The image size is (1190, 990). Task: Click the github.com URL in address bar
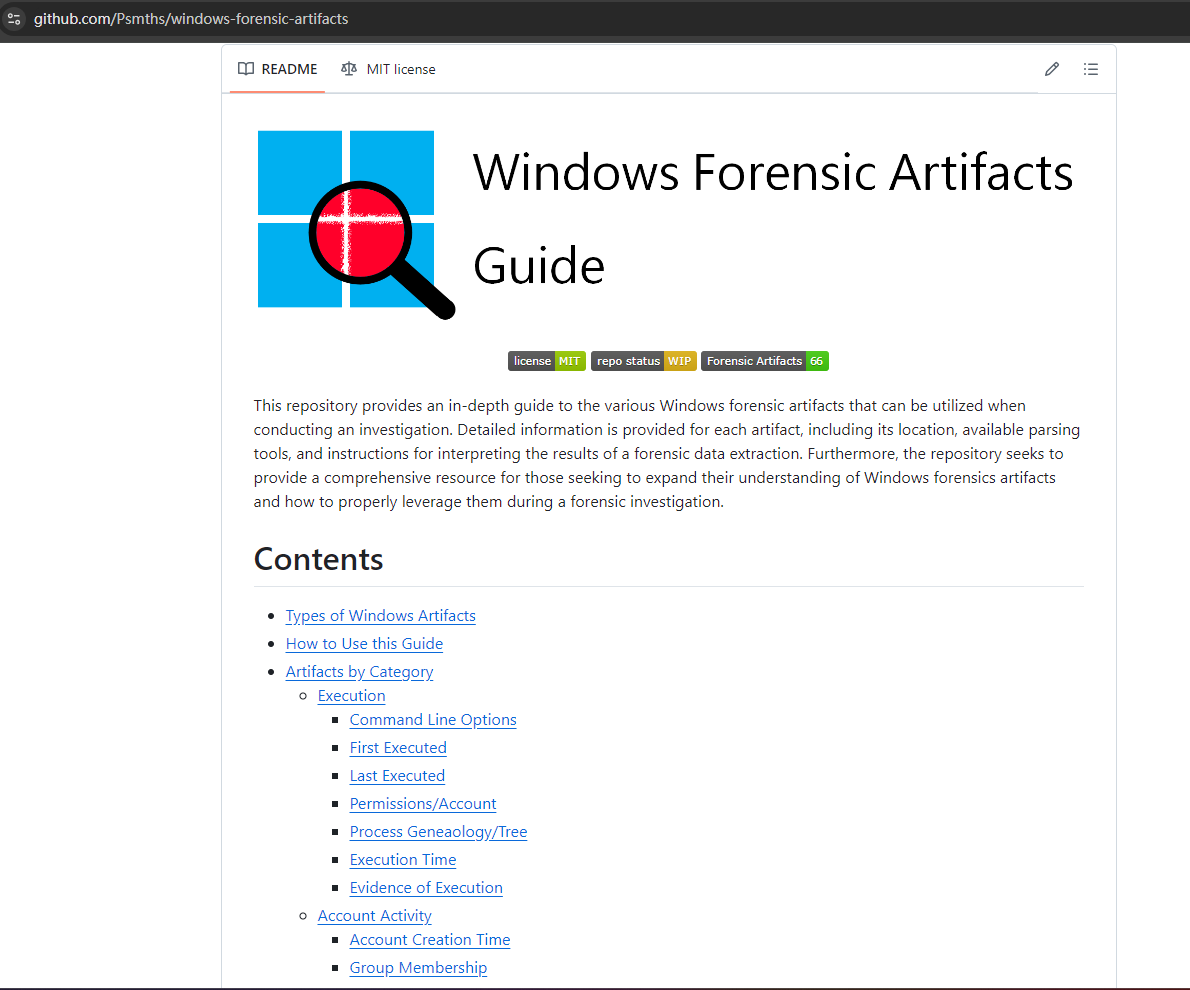coord(191,19)
